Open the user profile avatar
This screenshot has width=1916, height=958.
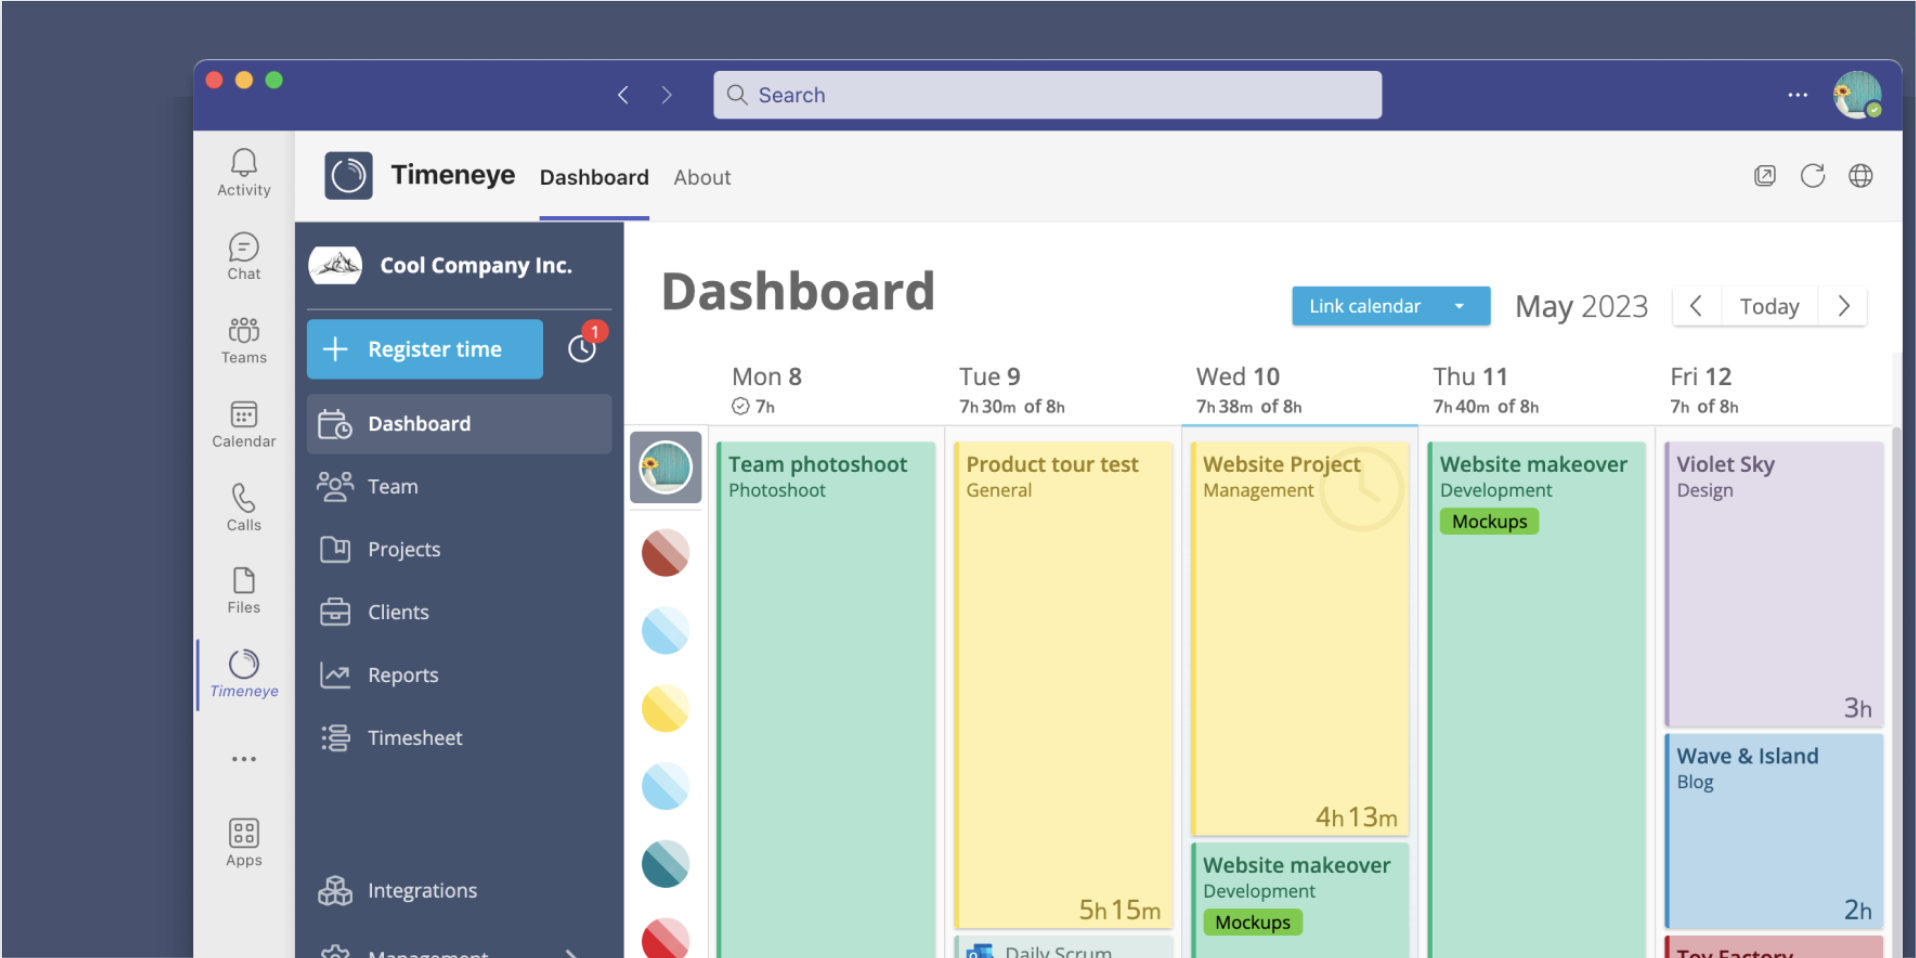tap(1857, 95)
